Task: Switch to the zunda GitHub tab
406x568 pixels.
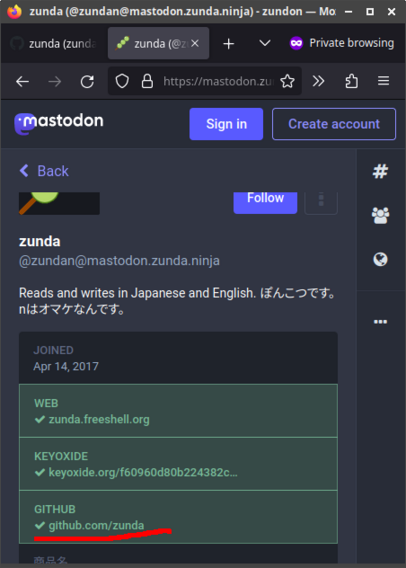Action: (55, 43)
